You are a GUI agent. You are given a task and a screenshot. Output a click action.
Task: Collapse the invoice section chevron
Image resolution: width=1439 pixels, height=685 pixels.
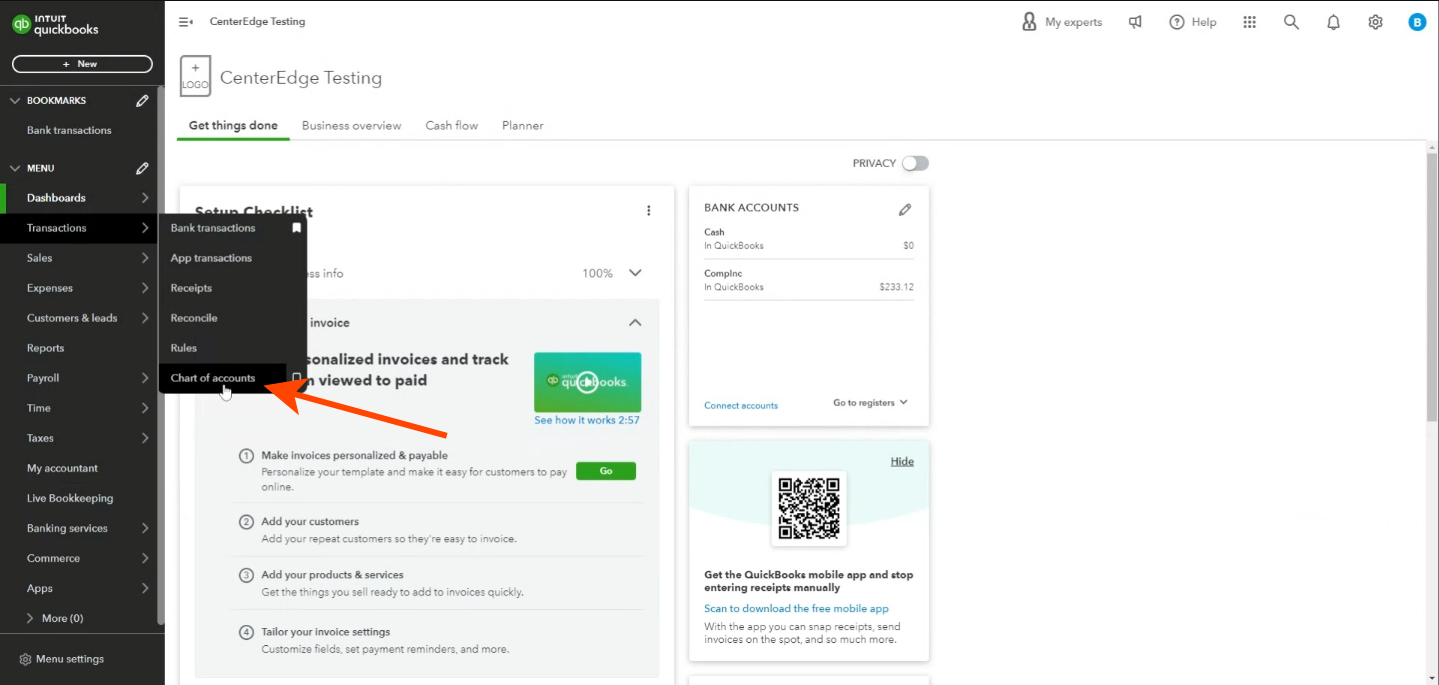635,323
